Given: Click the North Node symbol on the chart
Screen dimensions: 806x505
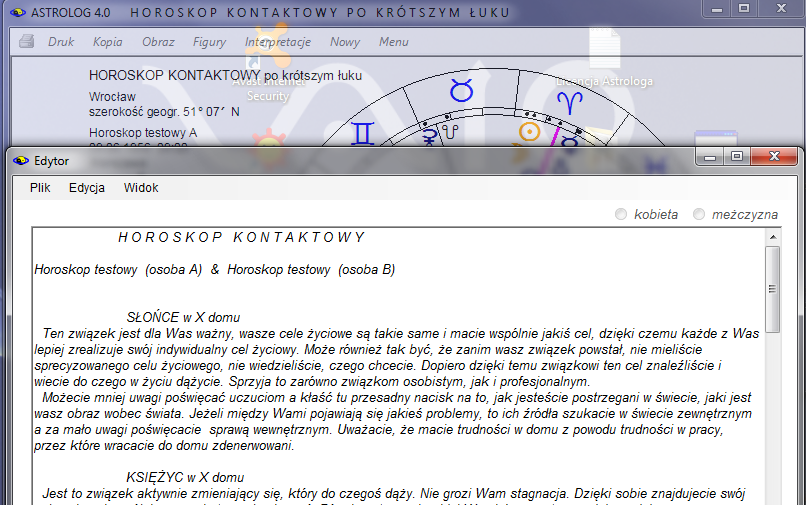Looking at the screenshot, I should coord(451,132).
